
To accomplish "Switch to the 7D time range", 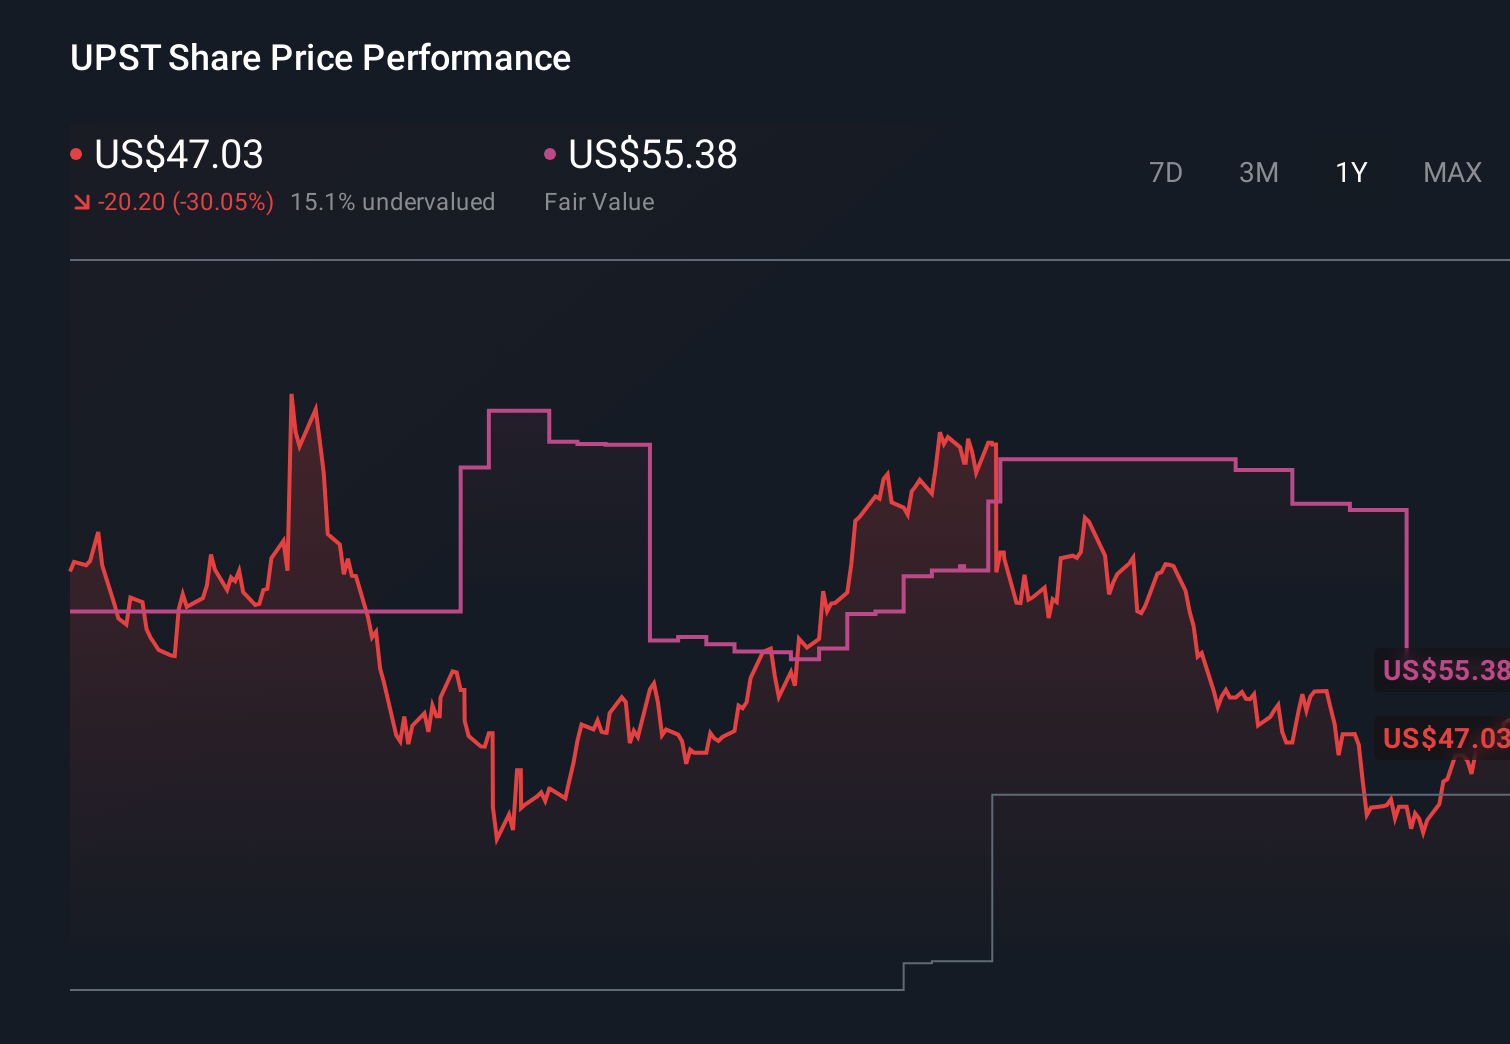I will [1167, 172].
